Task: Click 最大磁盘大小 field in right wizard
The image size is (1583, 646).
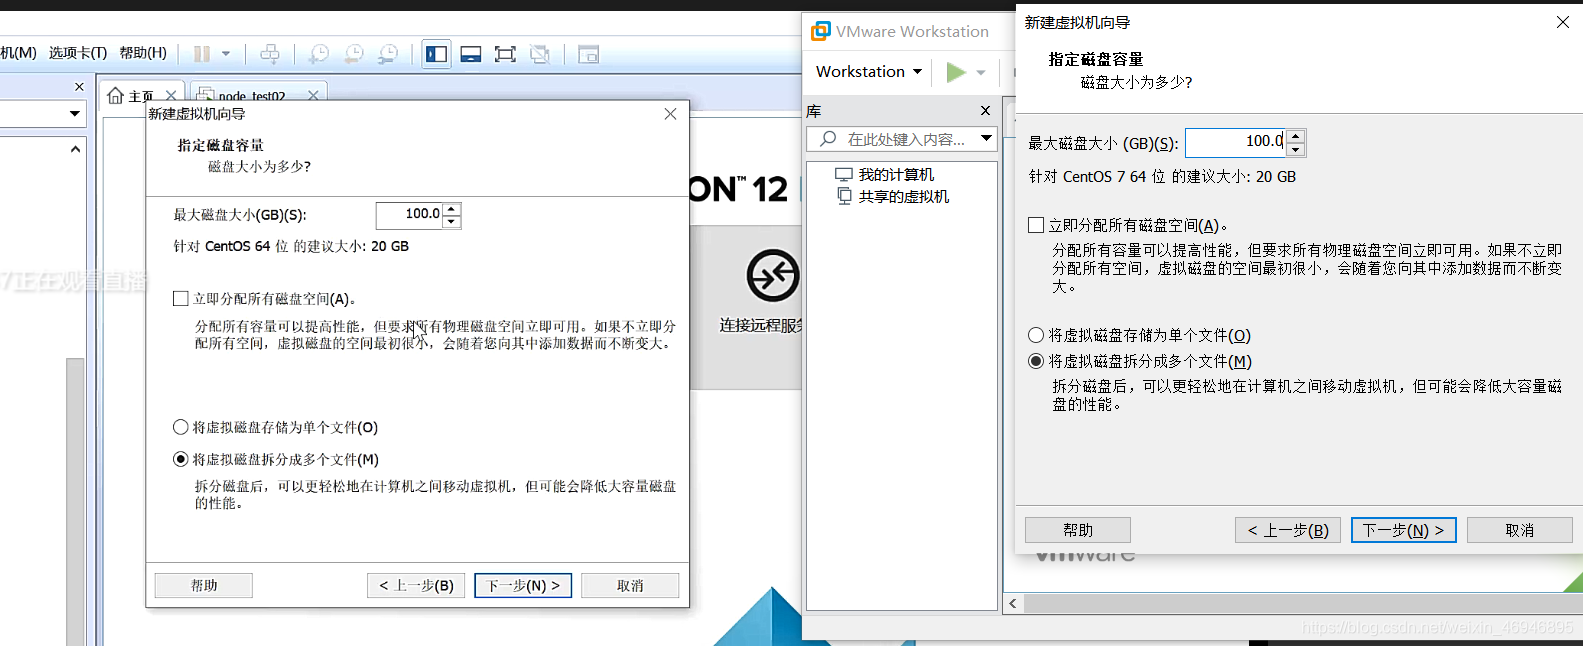Action: (1236, 142)
